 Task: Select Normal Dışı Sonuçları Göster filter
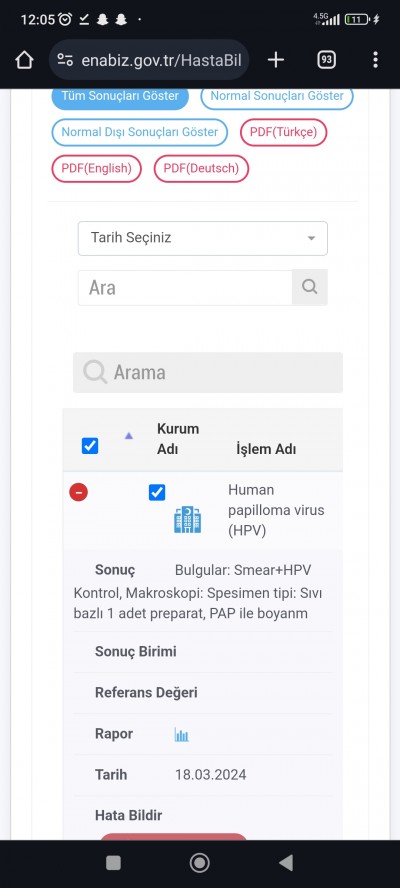pyautogui.click(x=139, y=133)
